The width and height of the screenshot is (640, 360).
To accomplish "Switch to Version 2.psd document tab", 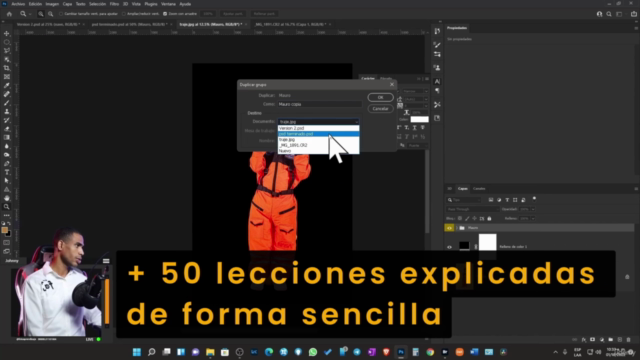I will (x=48, y=24).
